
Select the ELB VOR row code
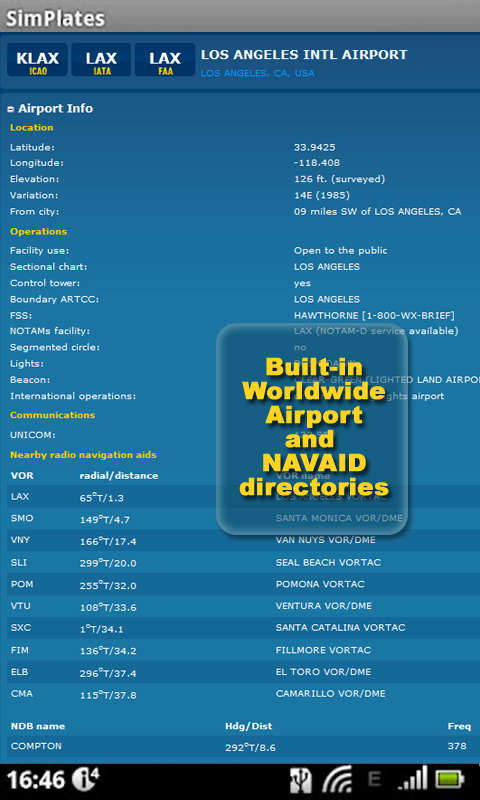19,671
